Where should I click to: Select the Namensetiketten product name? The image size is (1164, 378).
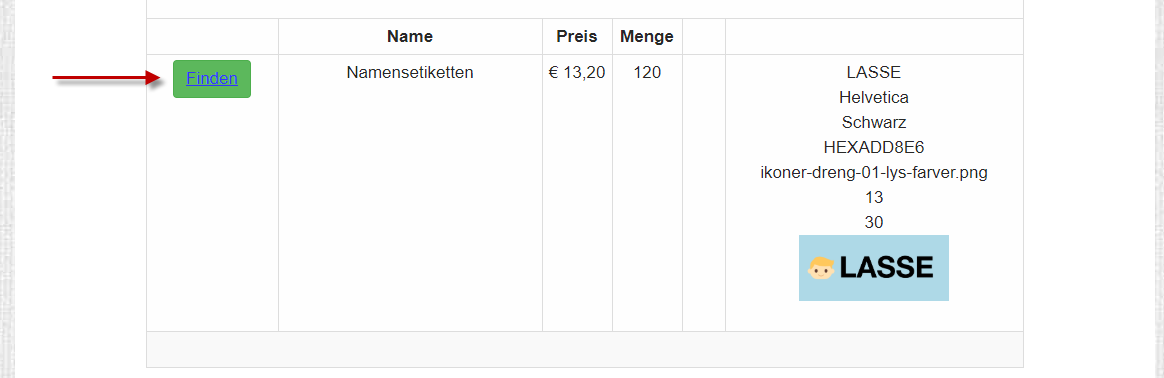pyautogui.click(x=410, y=73)
